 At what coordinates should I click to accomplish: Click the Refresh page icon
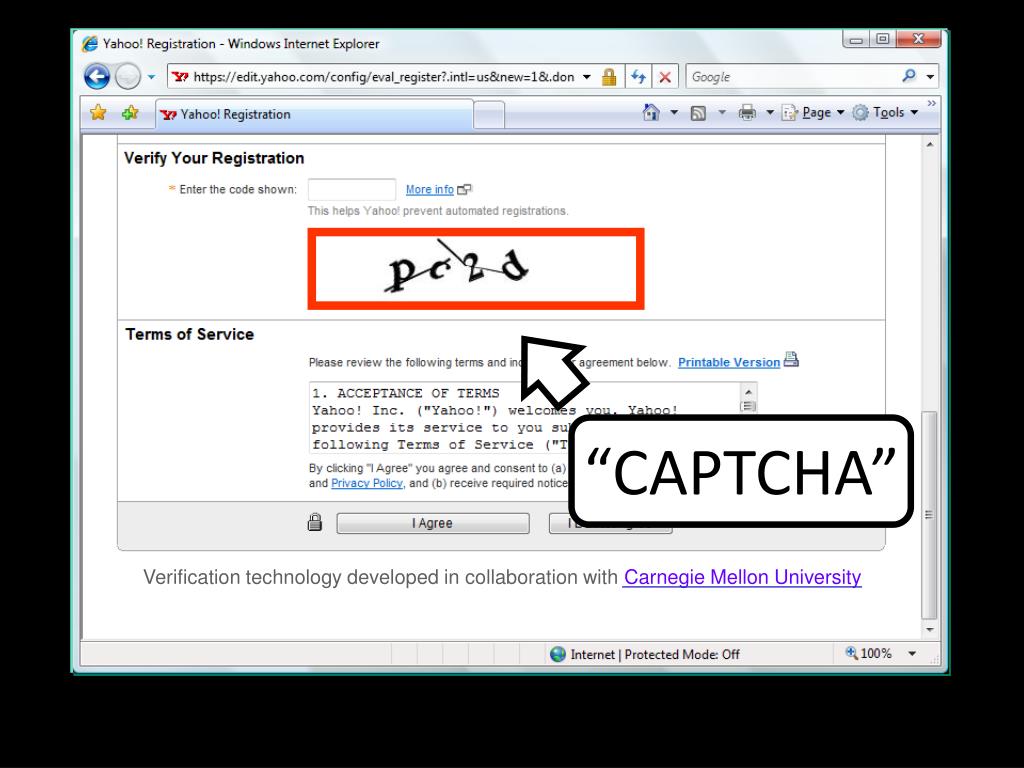tap(639, 77)
